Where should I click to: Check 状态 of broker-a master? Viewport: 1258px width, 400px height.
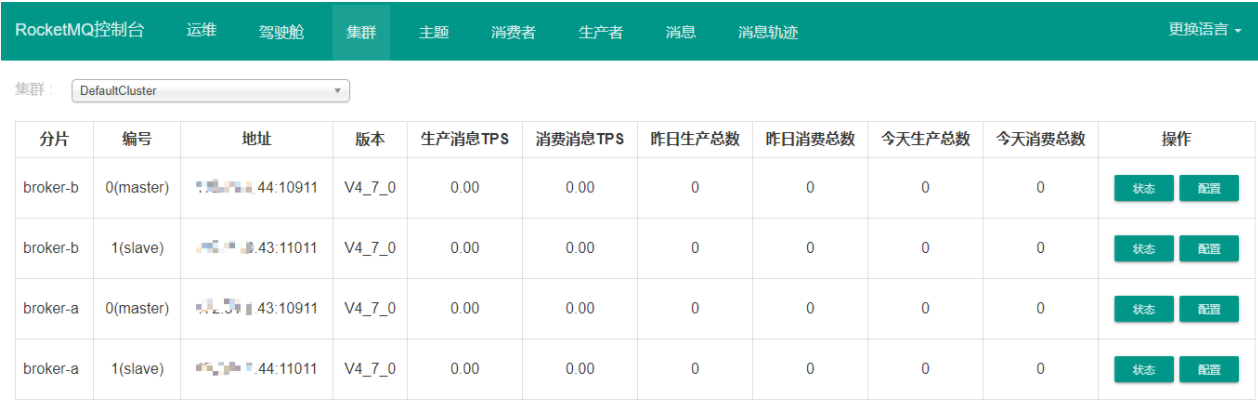pyautogui.click(x=1144, y=309)
